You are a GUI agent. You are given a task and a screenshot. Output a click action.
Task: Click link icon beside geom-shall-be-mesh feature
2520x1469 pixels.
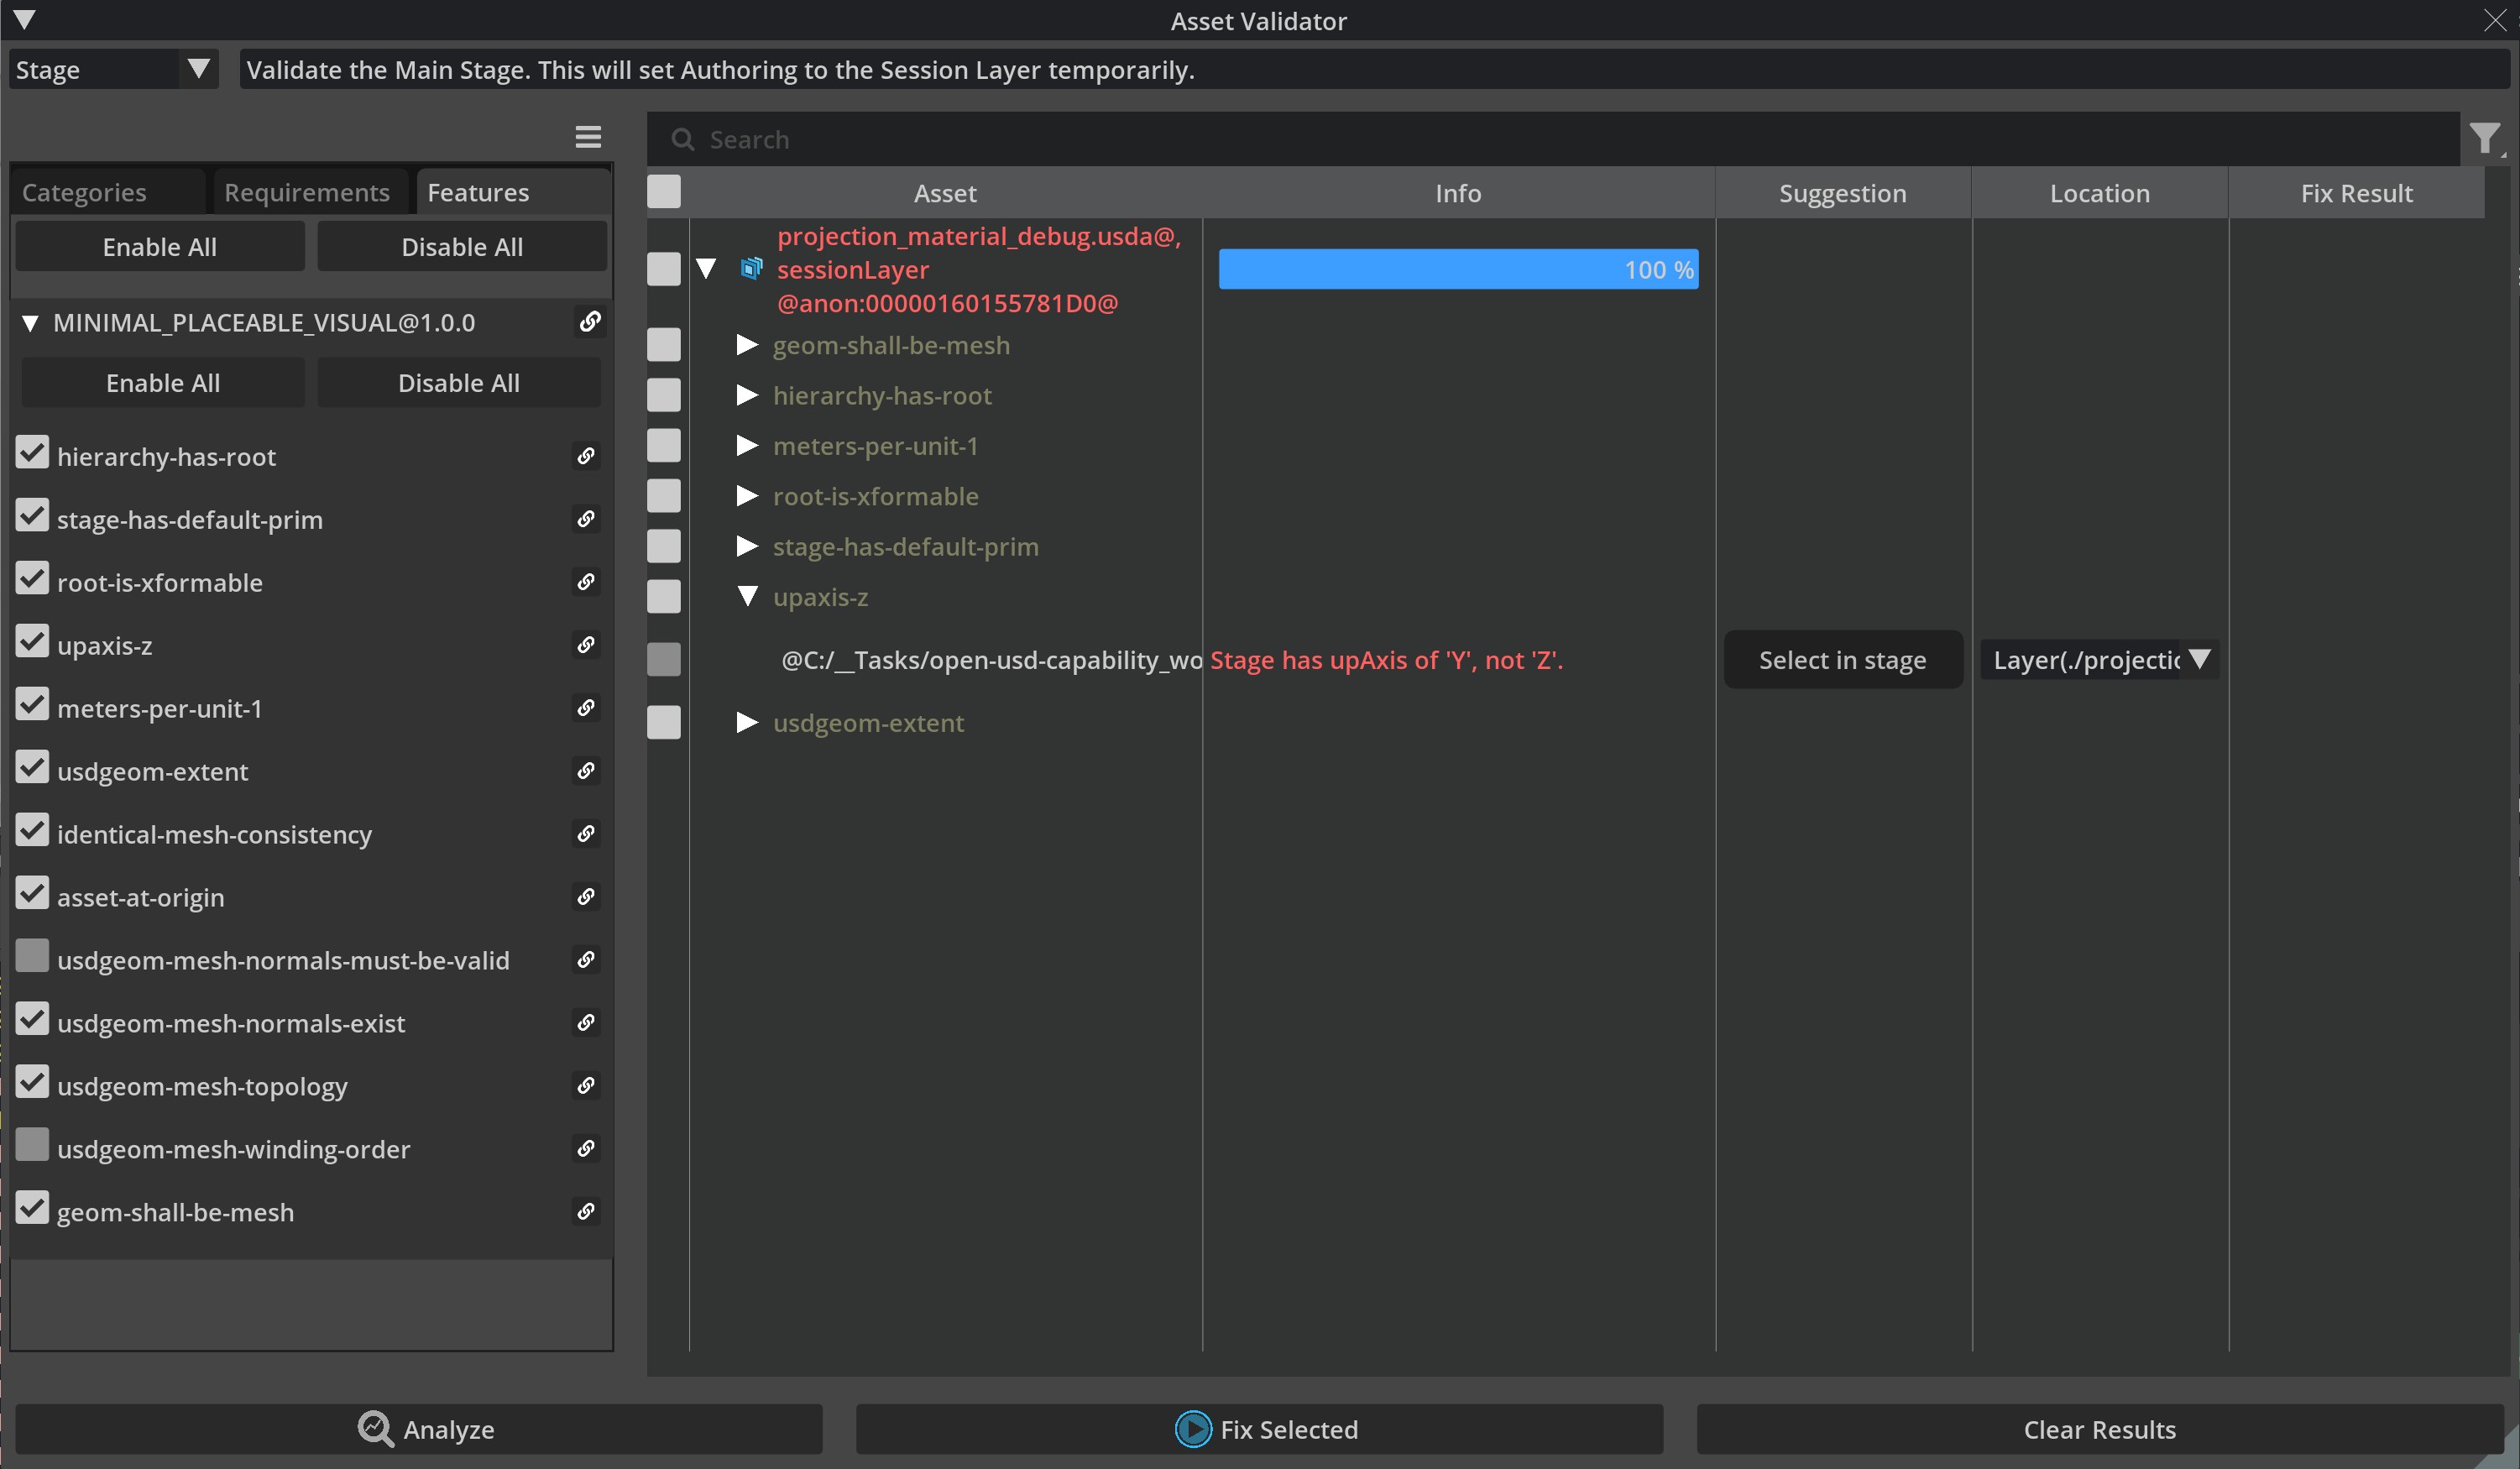(x=586, y=1212)
